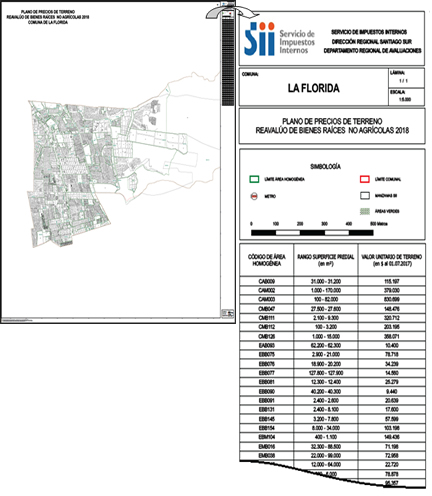
Task: Click range '62.200 - 62.300'
Action: [x=326, y=345]
